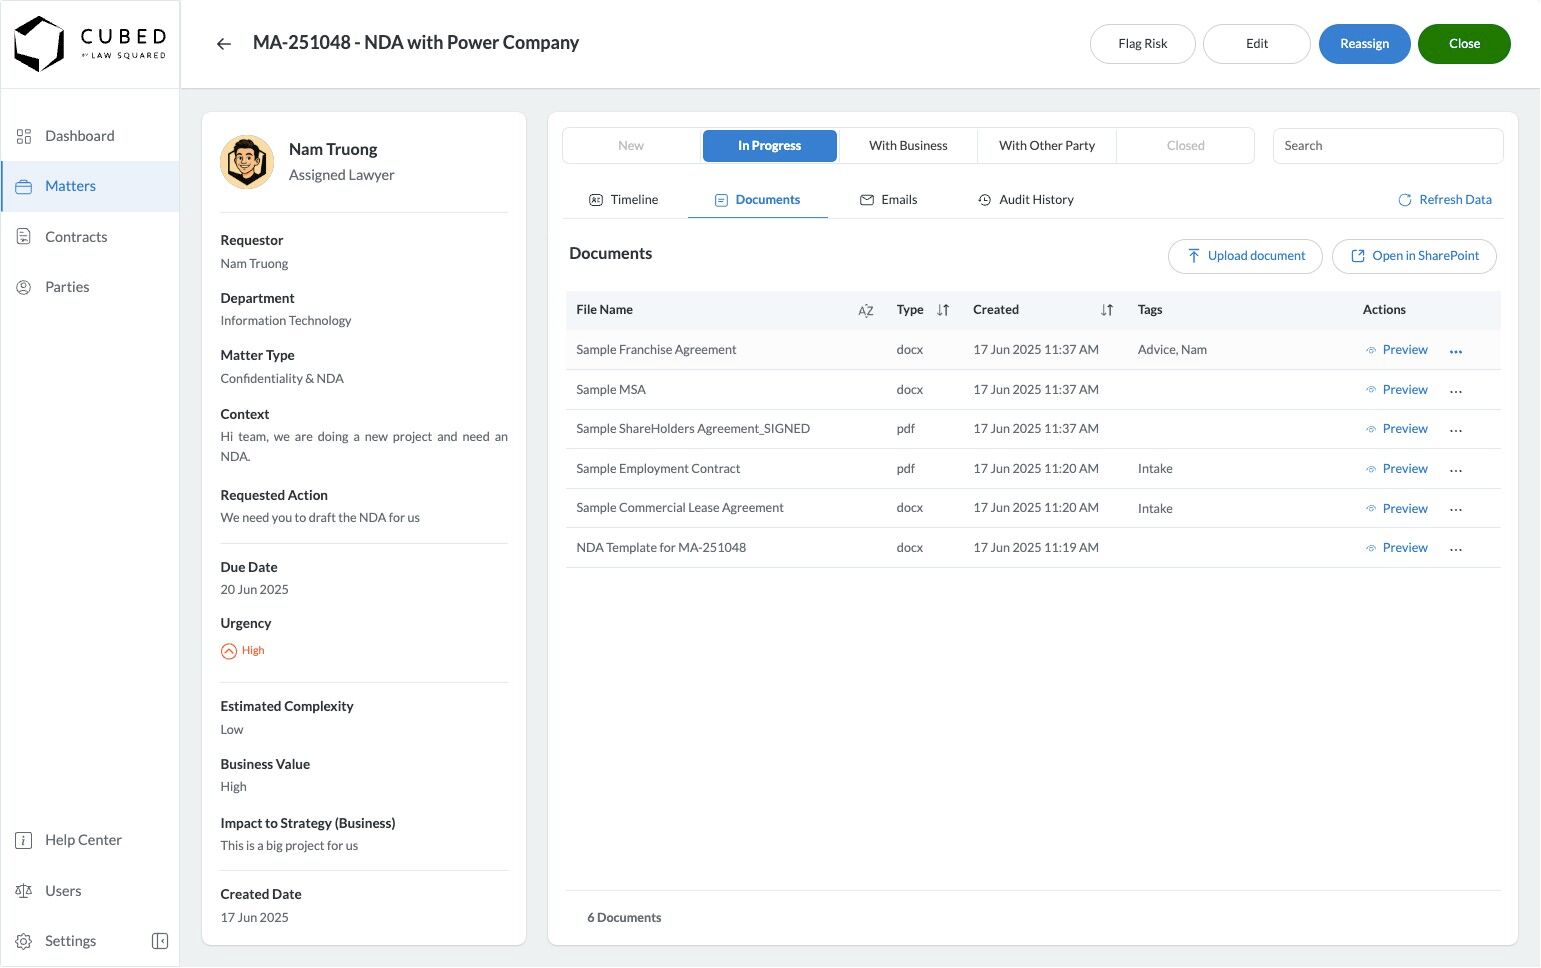Toggle sort order on Type column
This screenshot has width=1541, height=968.
[943, 311]
